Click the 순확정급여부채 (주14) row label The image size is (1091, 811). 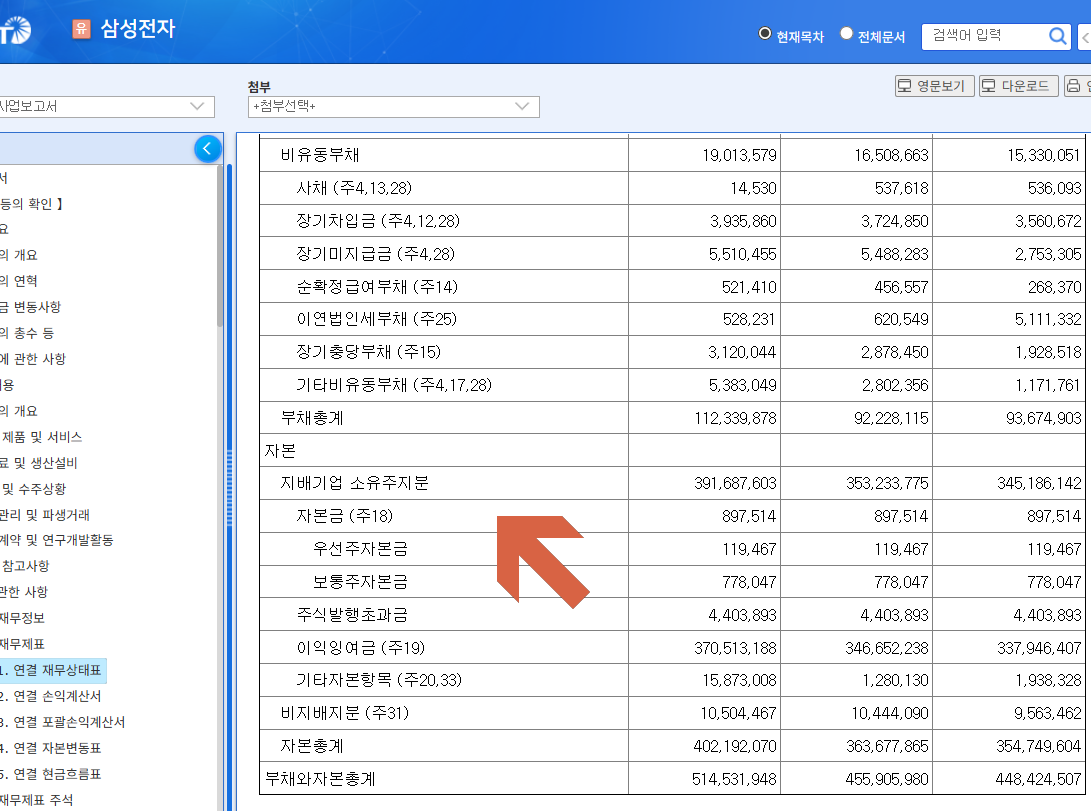(377, 287)
